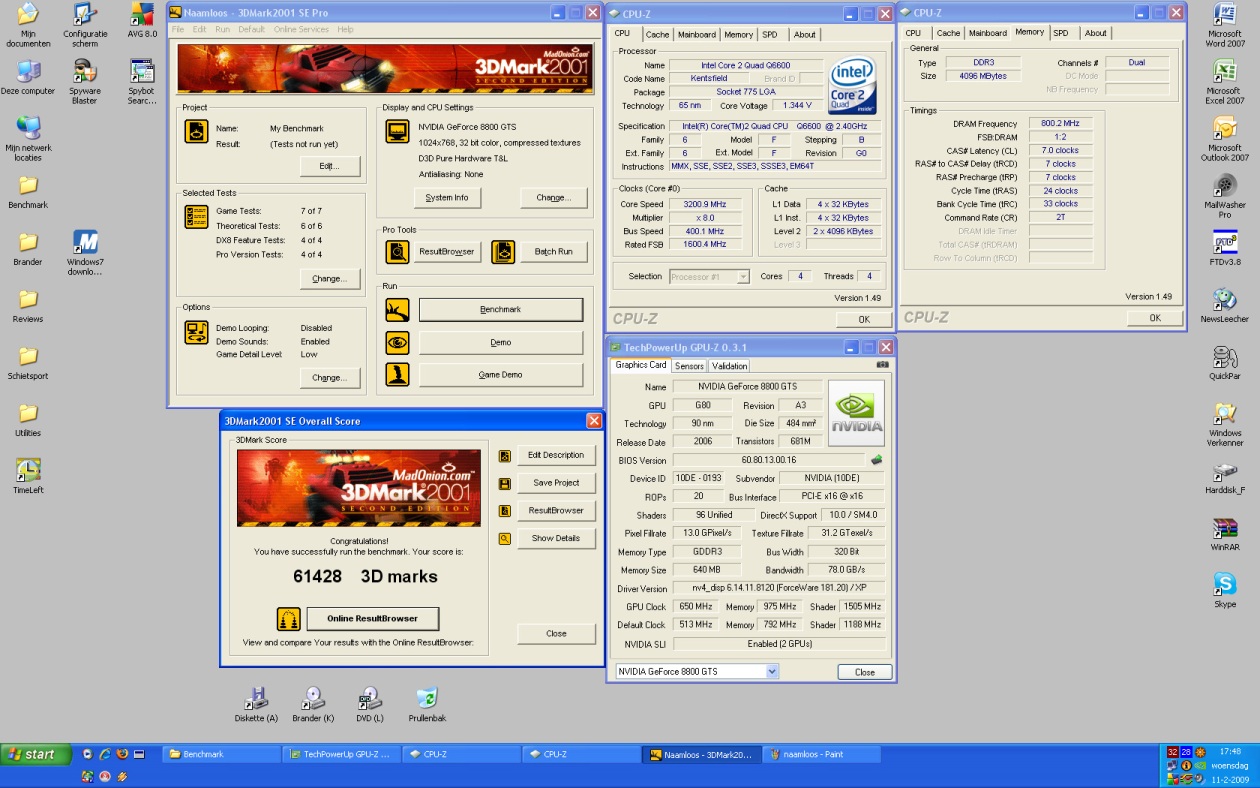Viewport: 1260px width, 788px height.
Task: Open the Help menu in 3DMark2001
Action: [345, 29]
